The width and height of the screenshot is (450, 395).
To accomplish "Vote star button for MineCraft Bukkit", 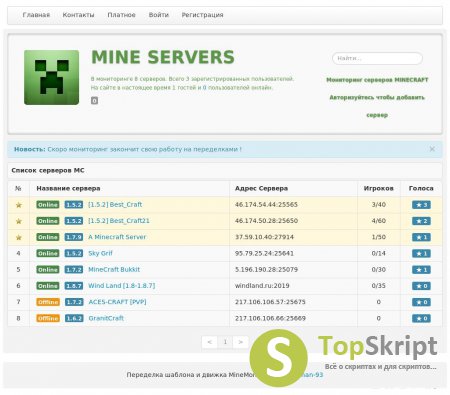I will (x=421, y=270).
